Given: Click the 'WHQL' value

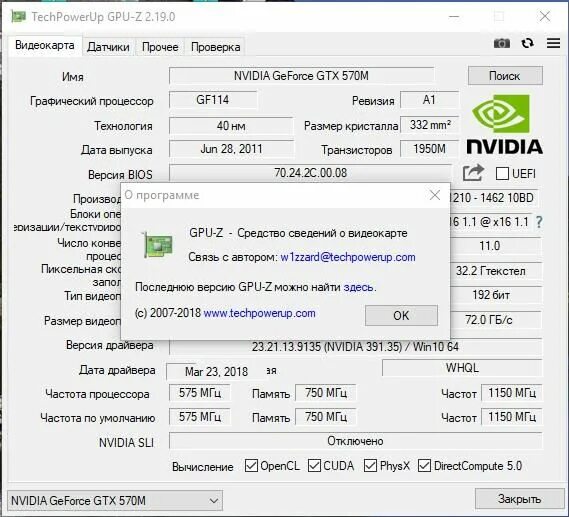Looking at the screenshot, I should (x=462, y=368).
